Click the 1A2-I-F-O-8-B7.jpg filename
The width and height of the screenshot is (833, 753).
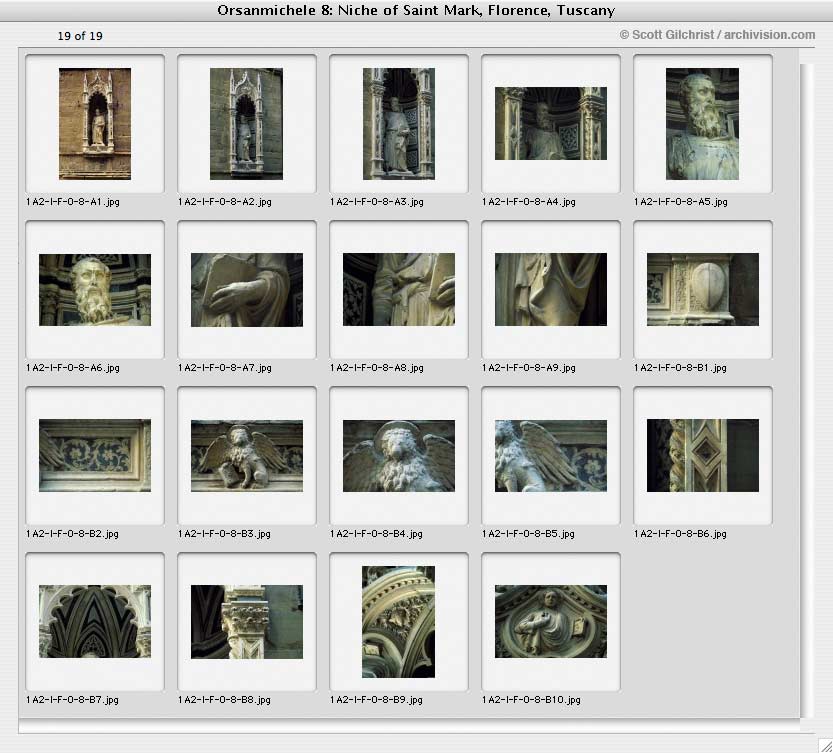72,700
